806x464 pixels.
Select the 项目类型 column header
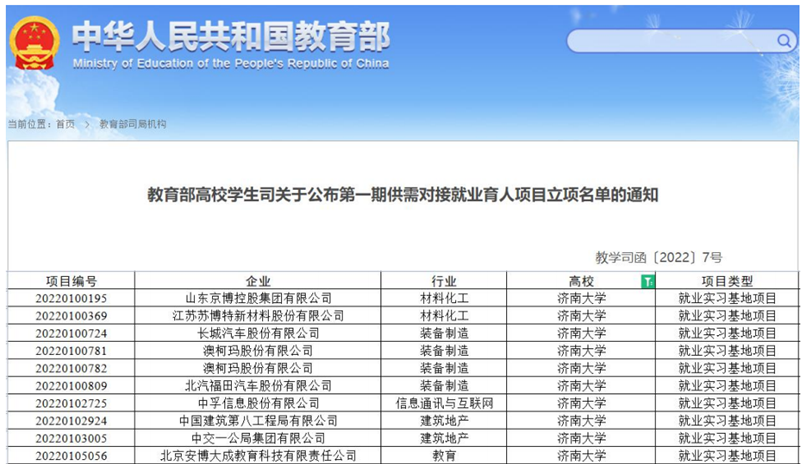[x=727, y=282]
